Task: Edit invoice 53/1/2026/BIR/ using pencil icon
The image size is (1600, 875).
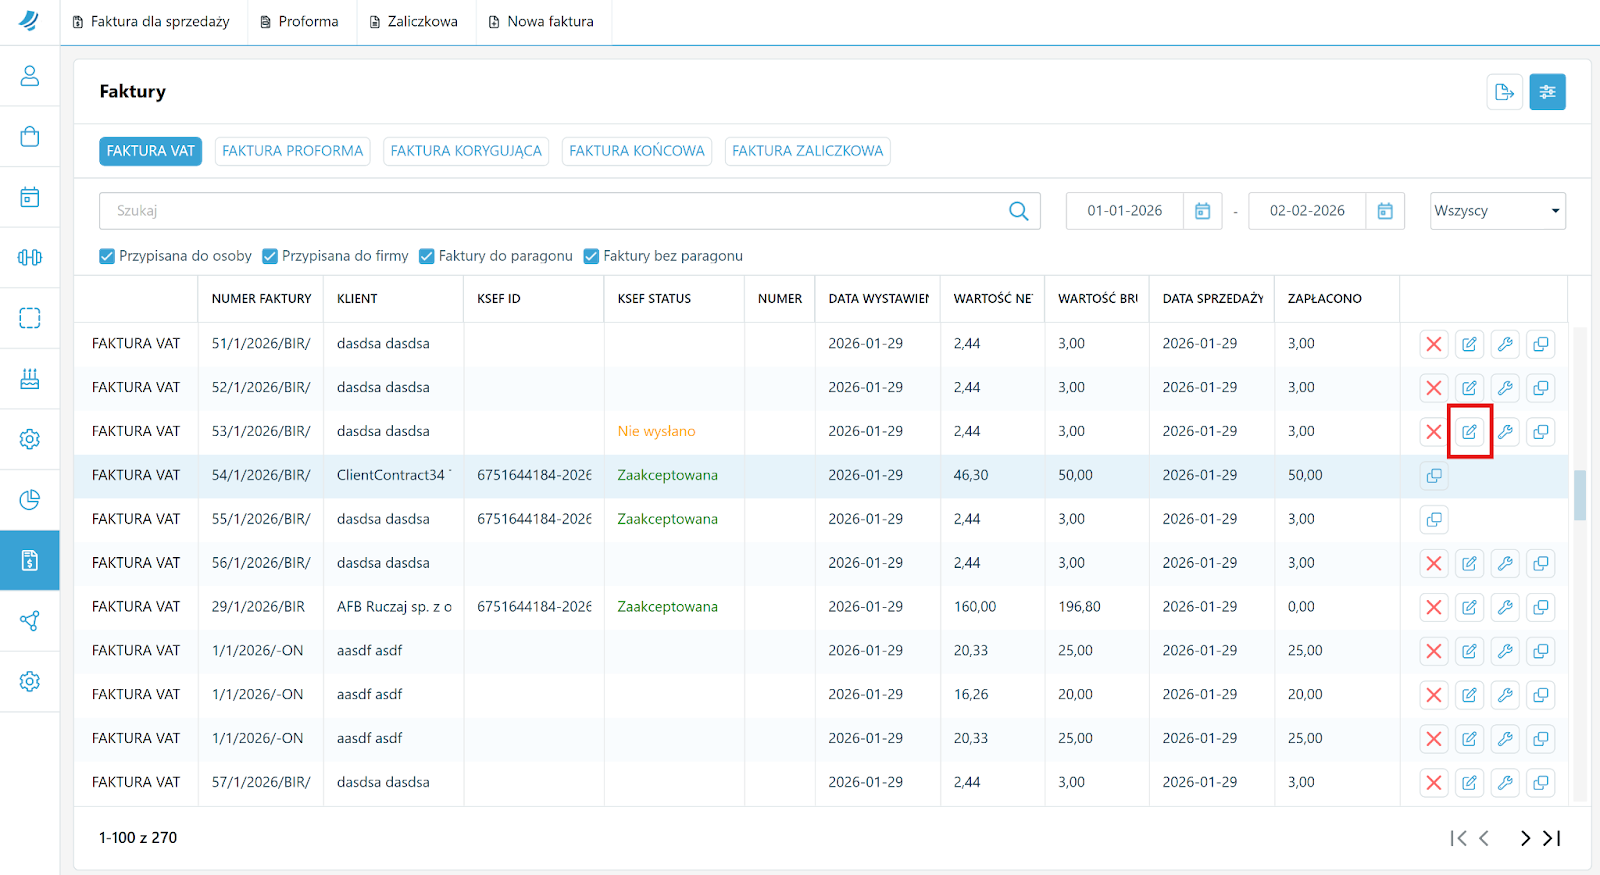Action: tap(1469, 432)
